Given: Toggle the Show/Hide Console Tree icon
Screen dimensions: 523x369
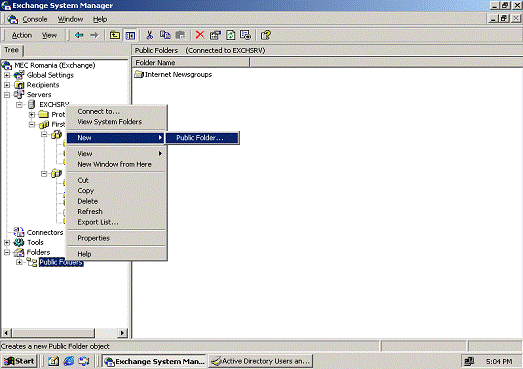Looking at the screenshot, I should (x=130, y=35).
